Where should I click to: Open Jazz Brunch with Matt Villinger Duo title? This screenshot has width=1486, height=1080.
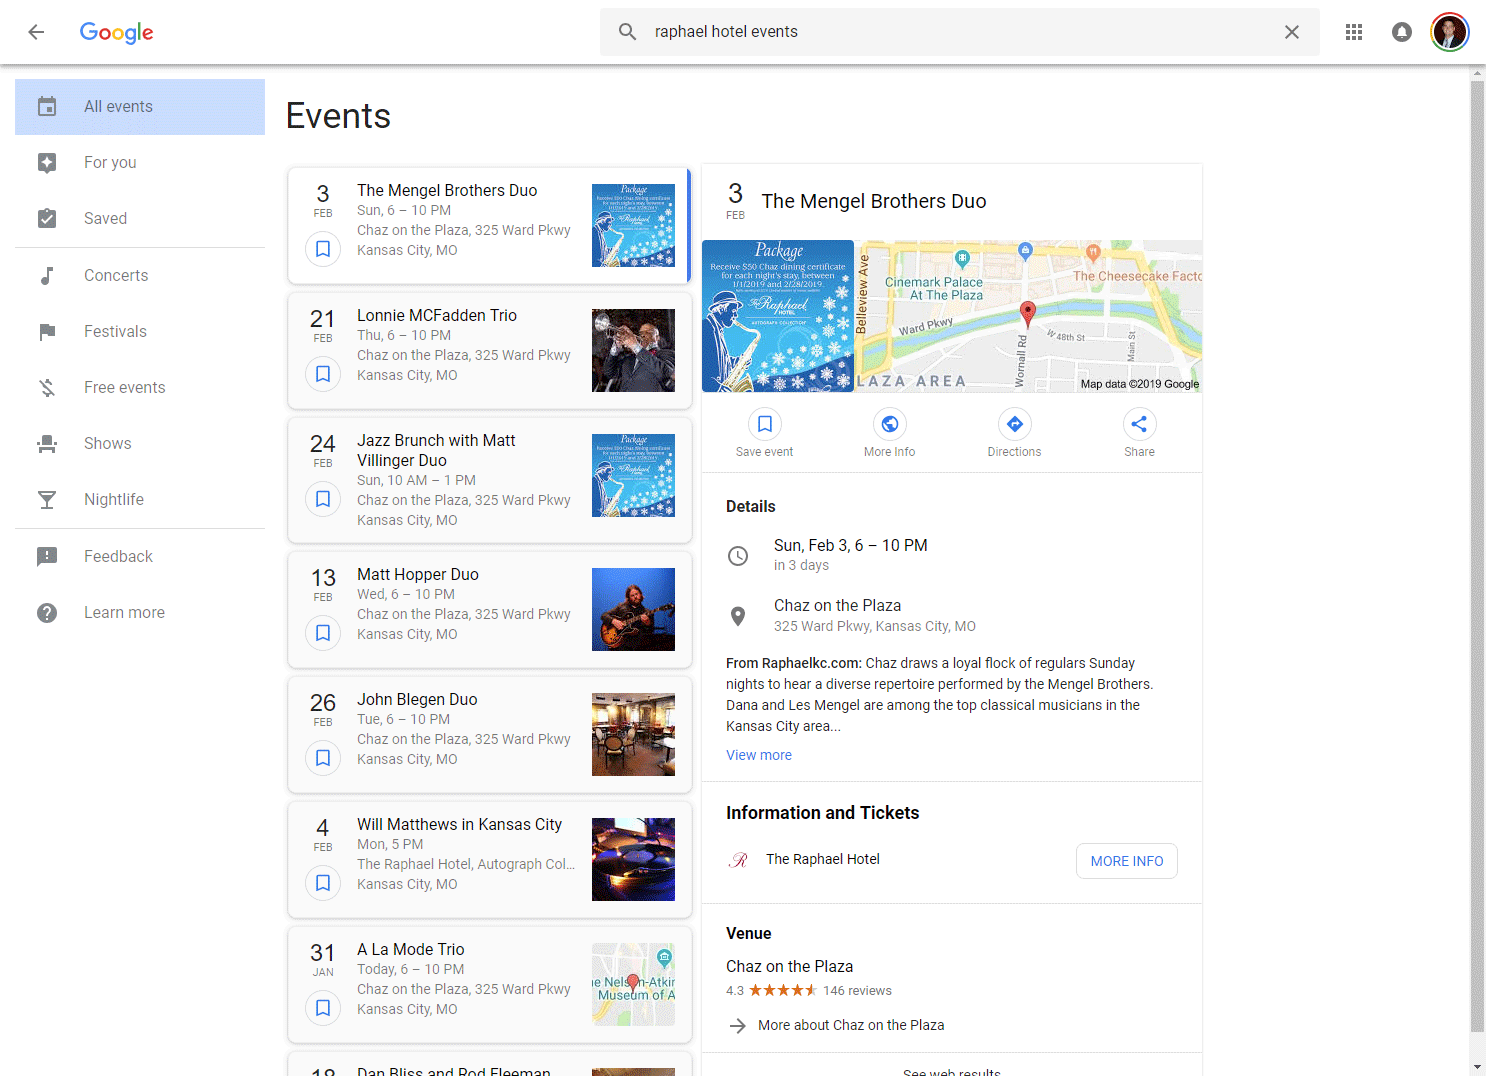point(436,450)
